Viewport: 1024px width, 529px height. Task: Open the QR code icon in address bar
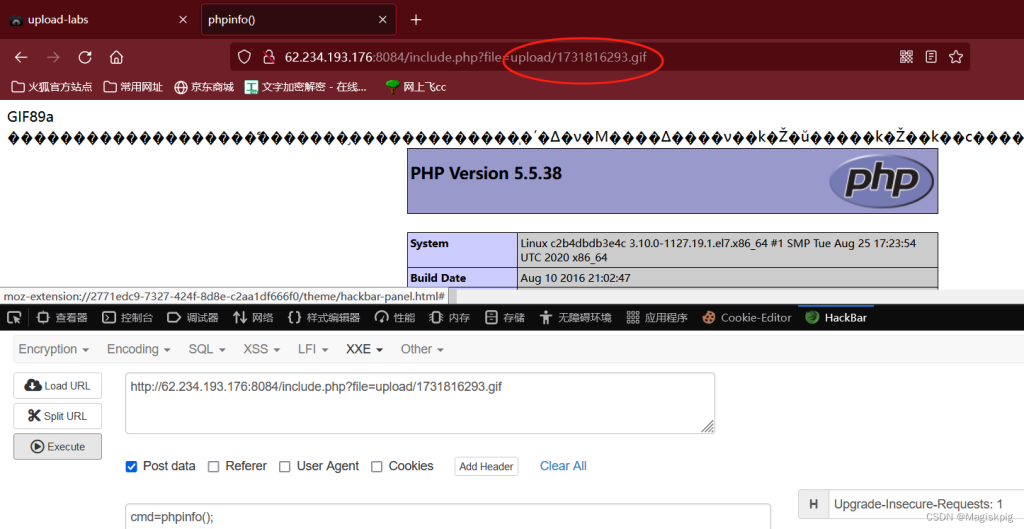[906, 57]
